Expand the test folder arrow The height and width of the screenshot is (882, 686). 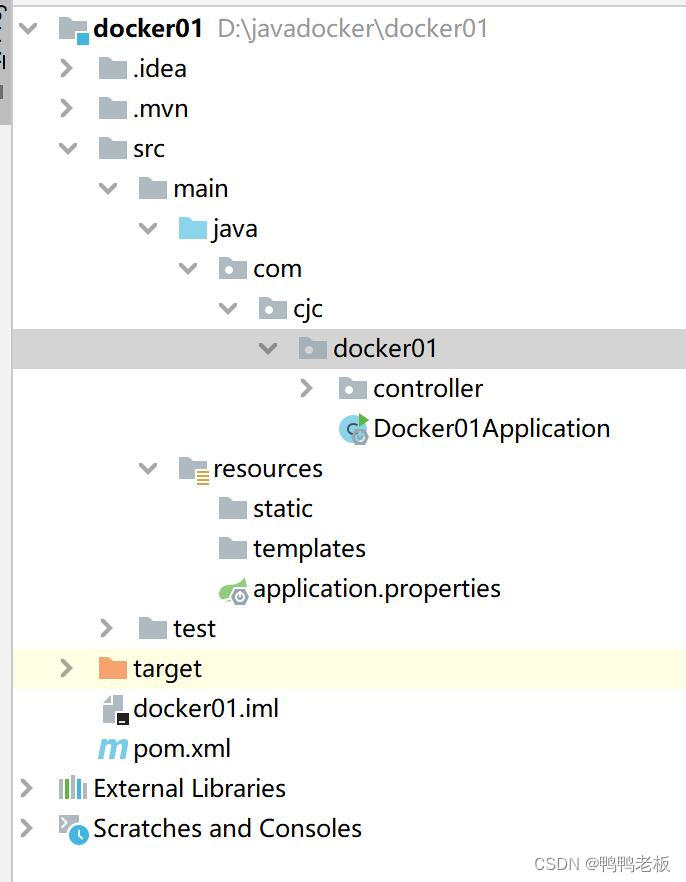click(x=107, y=628)
